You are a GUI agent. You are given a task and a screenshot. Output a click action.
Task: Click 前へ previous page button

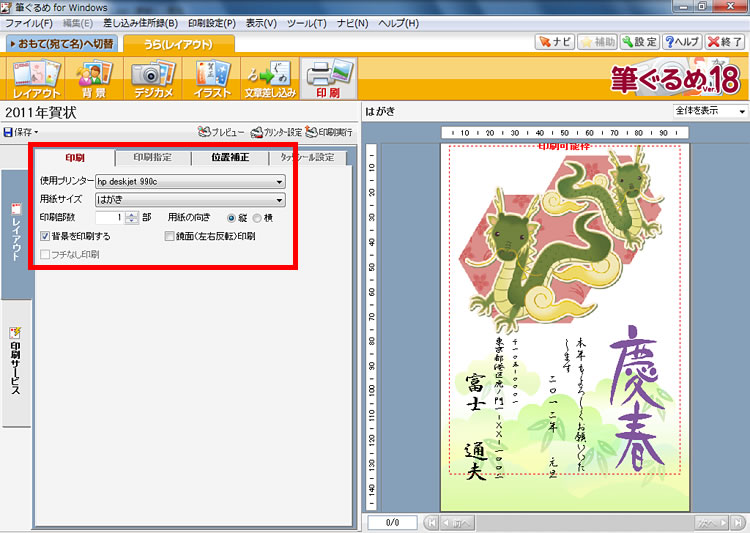click(457, 522)
